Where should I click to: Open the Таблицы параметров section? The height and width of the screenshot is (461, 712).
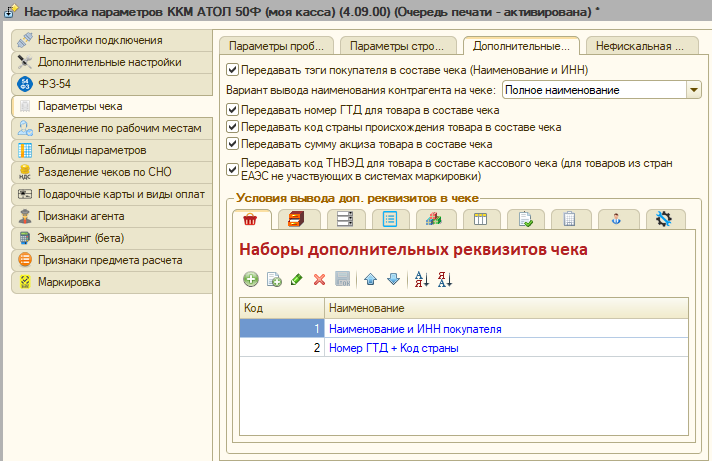coord(112,150)
